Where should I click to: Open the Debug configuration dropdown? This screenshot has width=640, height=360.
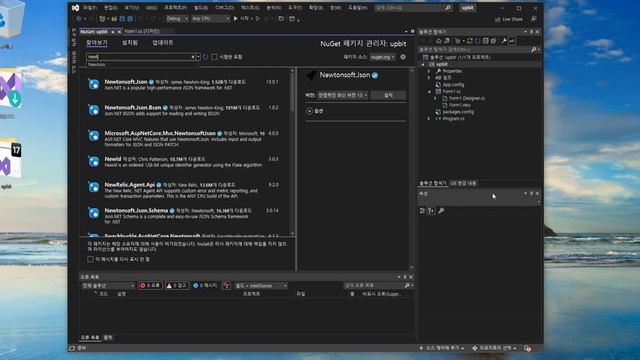[x=177, y=19]
